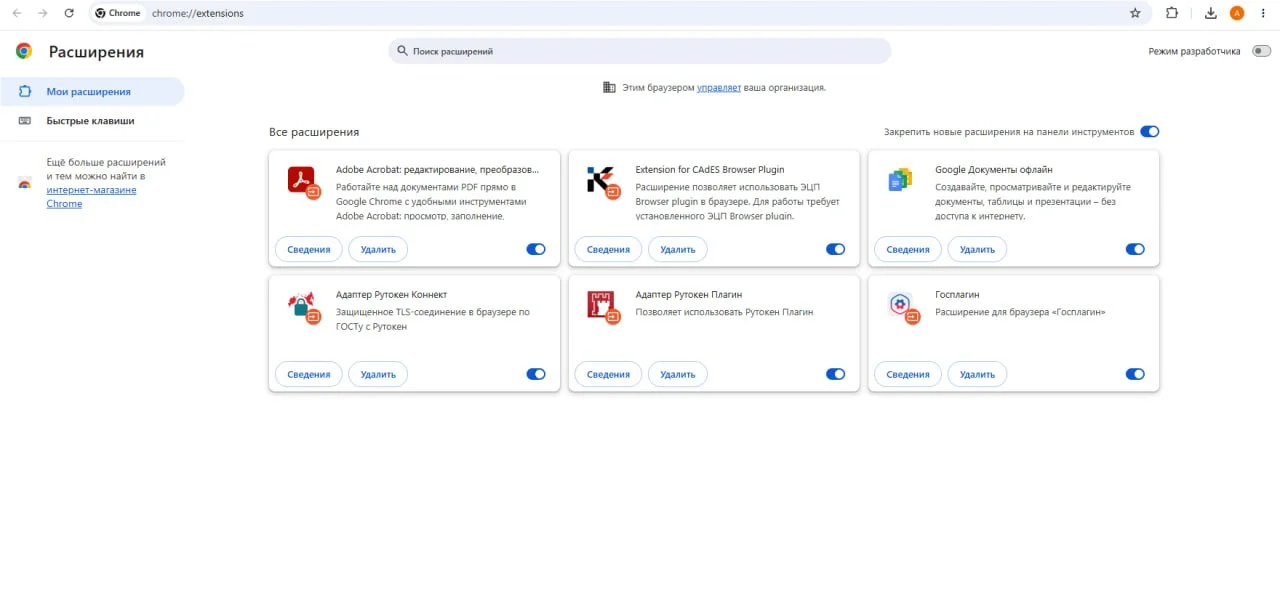Viewport: 1280px width, 613px height.
Task: Reload the extensions page
Action: pyautogui.click(x=69, y=13)
